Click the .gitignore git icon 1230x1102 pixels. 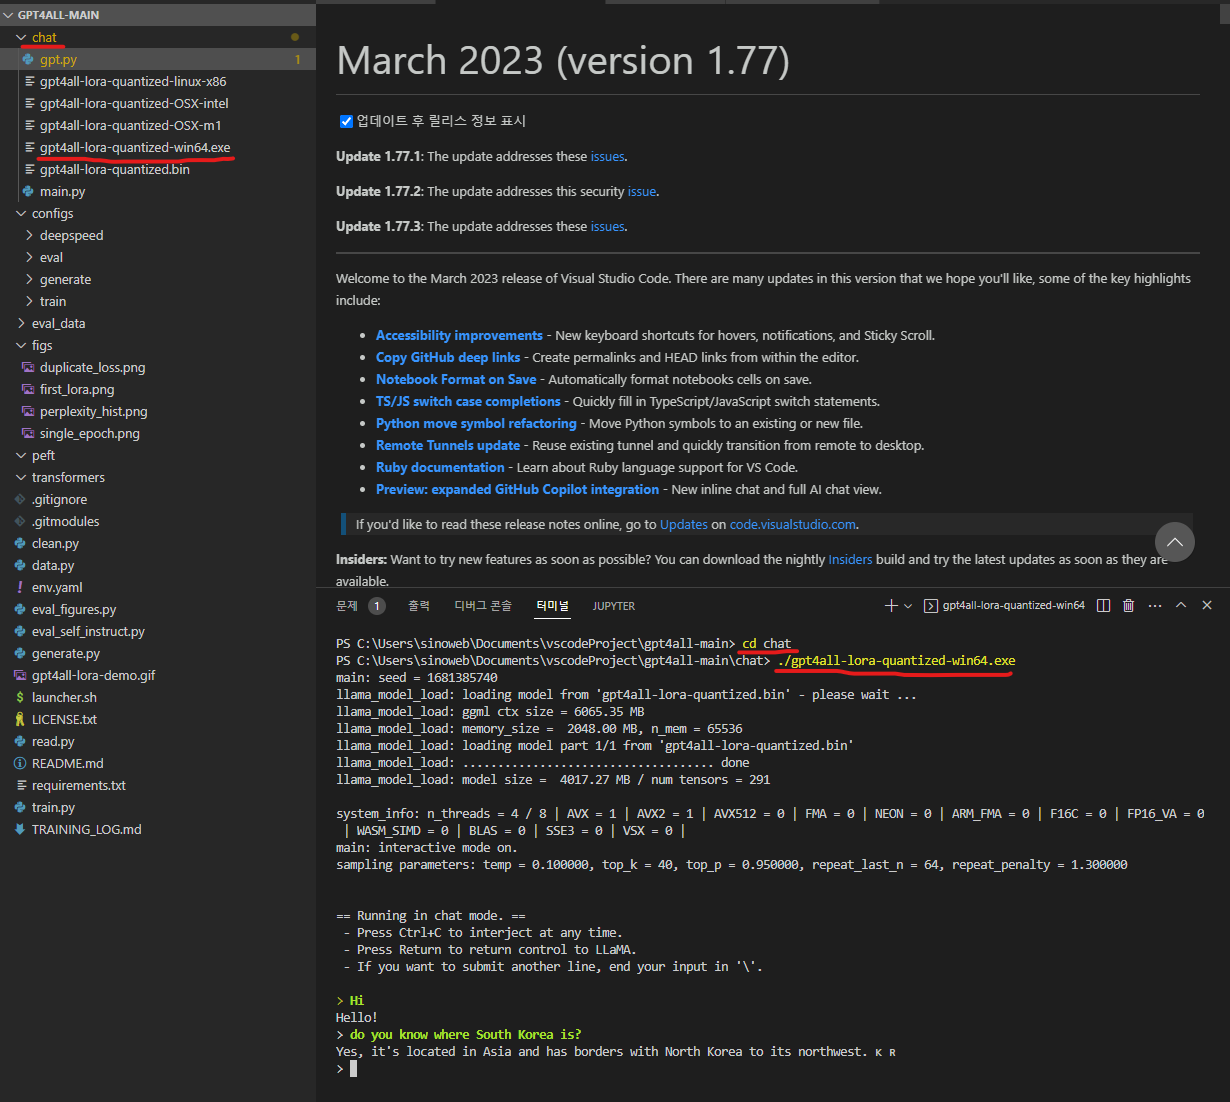pos(20,499)
